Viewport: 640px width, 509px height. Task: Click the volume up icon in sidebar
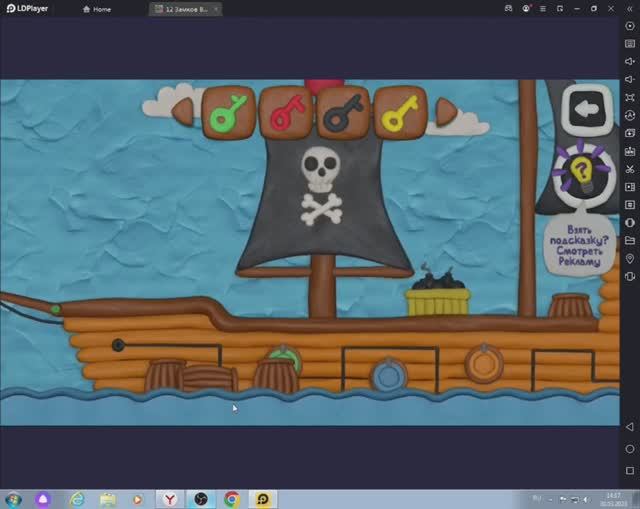click(x=630, y=61)
